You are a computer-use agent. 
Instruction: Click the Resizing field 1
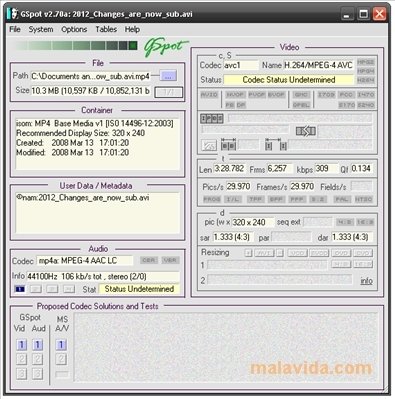pos(267,265)
